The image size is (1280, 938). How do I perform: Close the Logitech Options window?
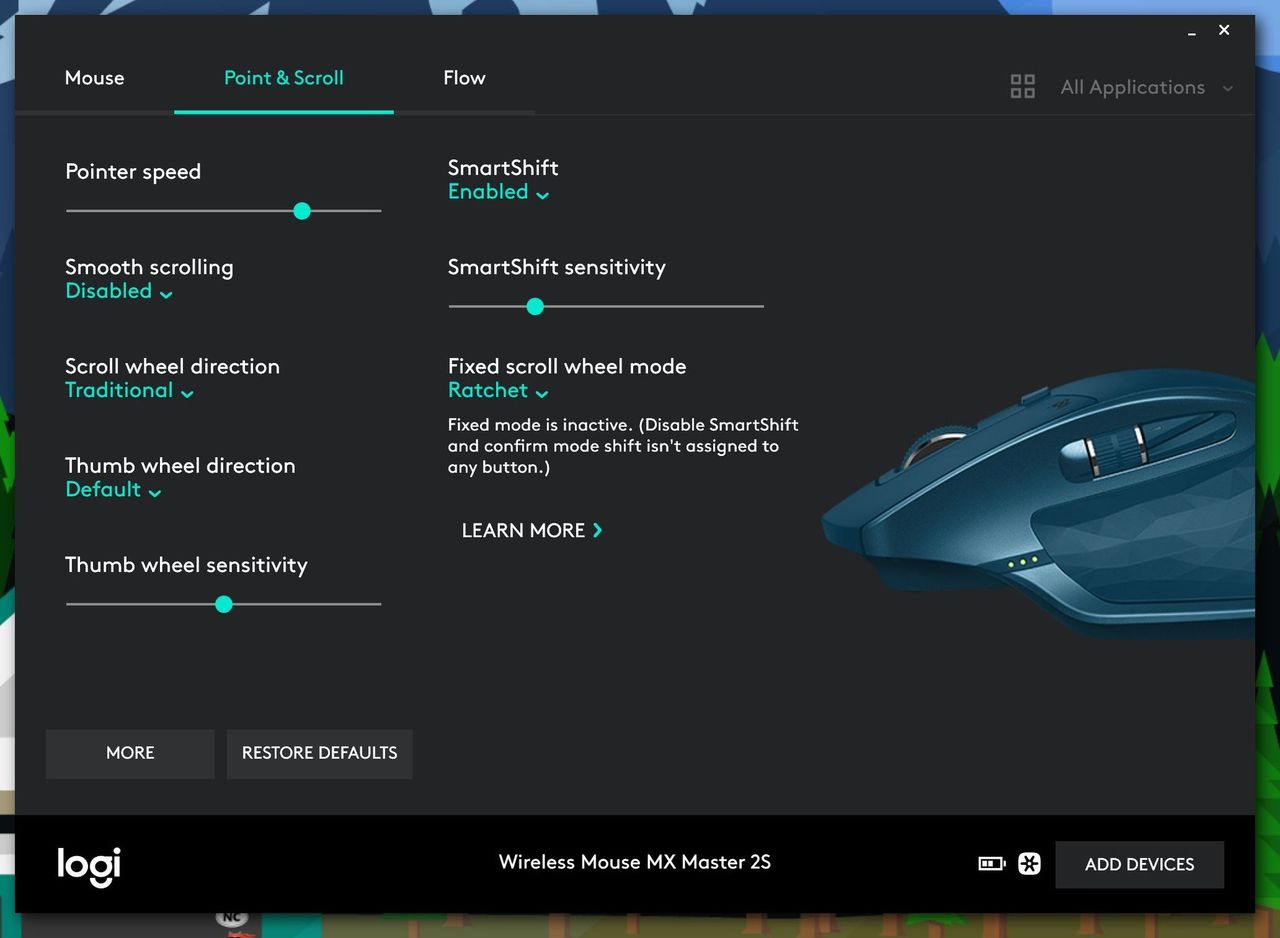pos(1224,31)
